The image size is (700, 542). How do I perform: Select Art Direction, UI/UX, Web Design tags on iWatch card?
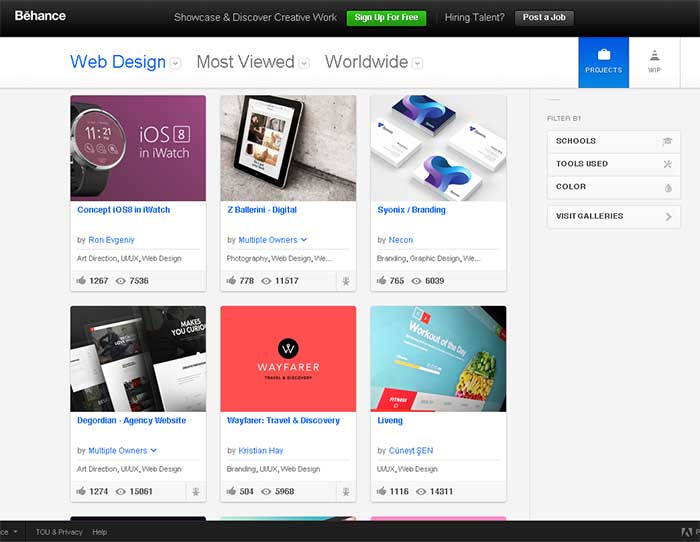(x=129, y=258)
